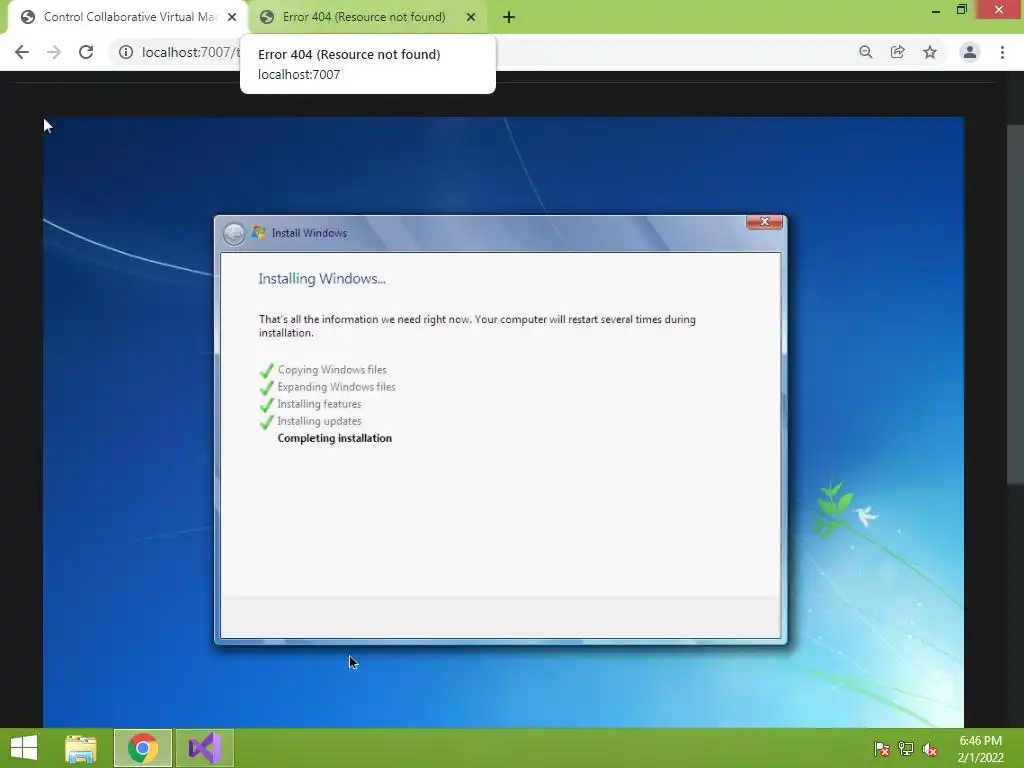Click the Windows logo in installer title

pos(259,232)
